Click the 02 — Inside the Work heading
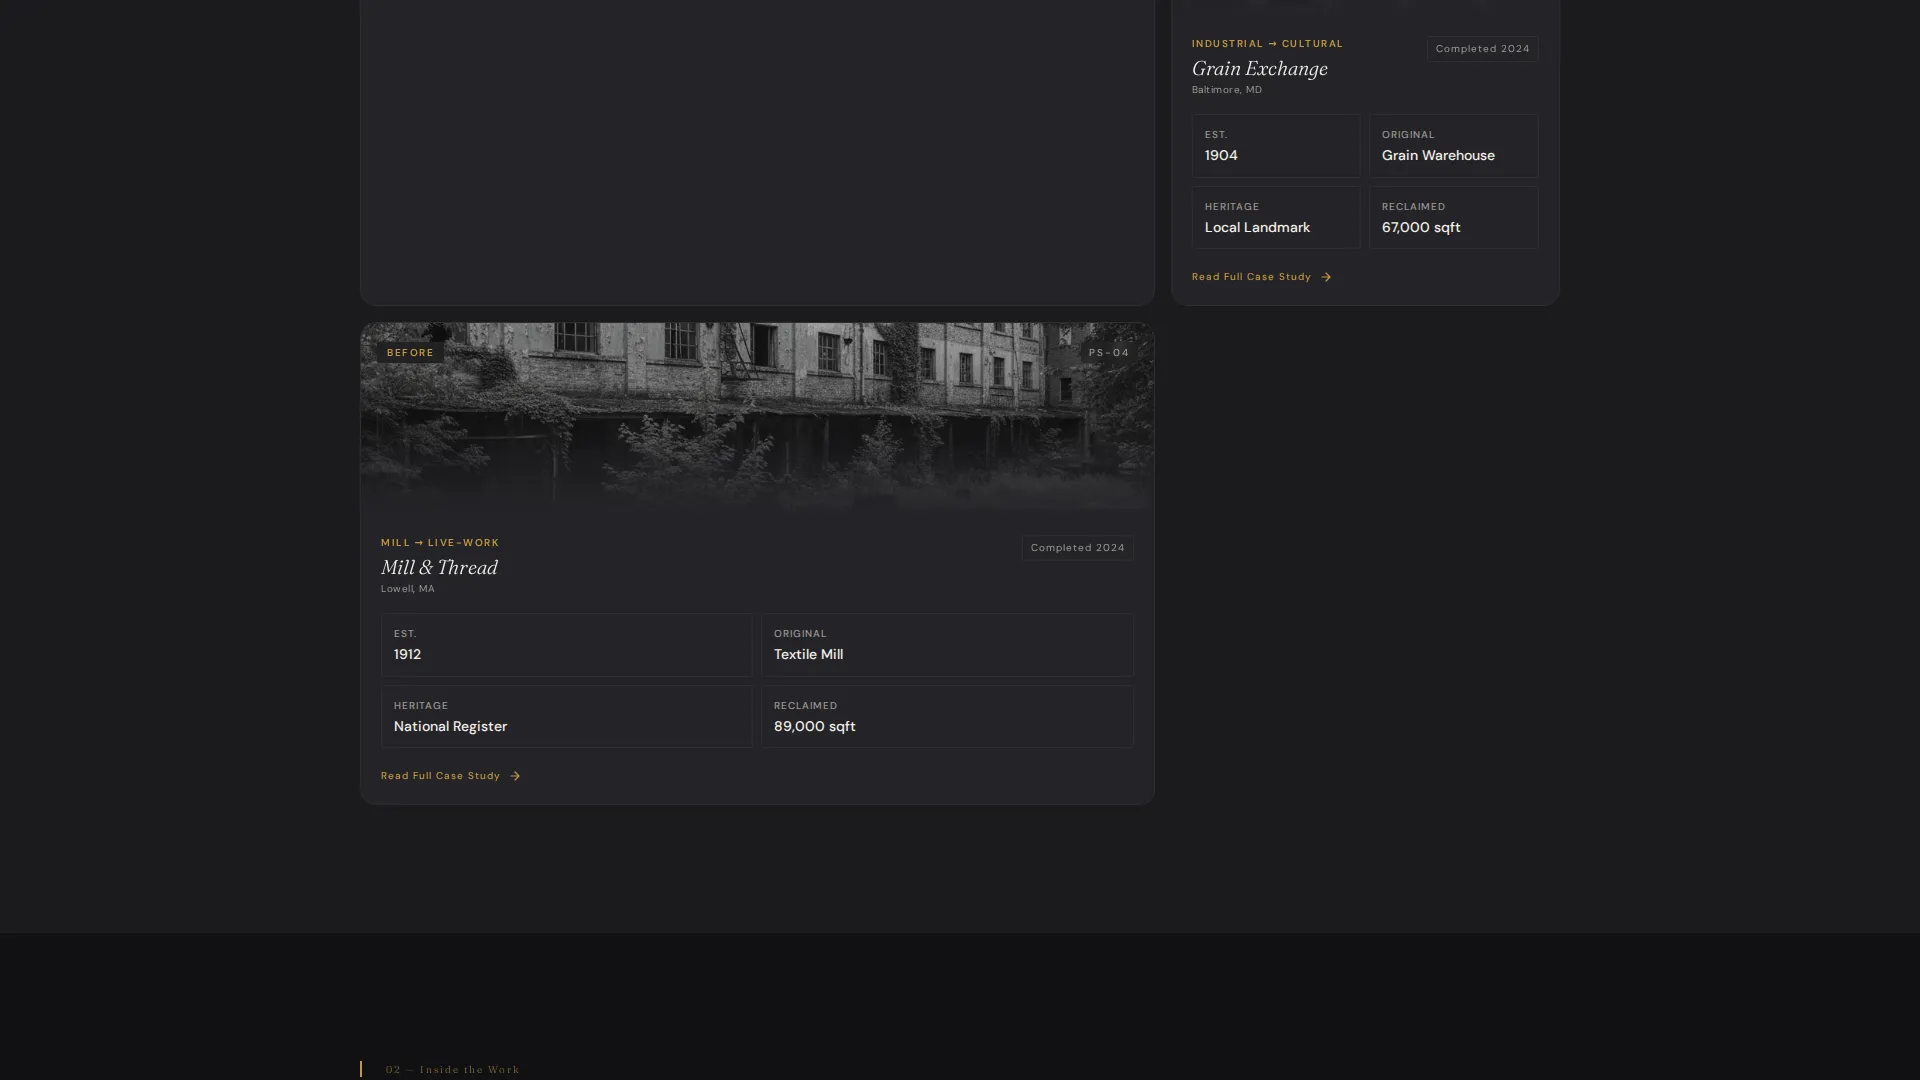Viewport: 1920px width, 1080px height. pos(452,1070)
